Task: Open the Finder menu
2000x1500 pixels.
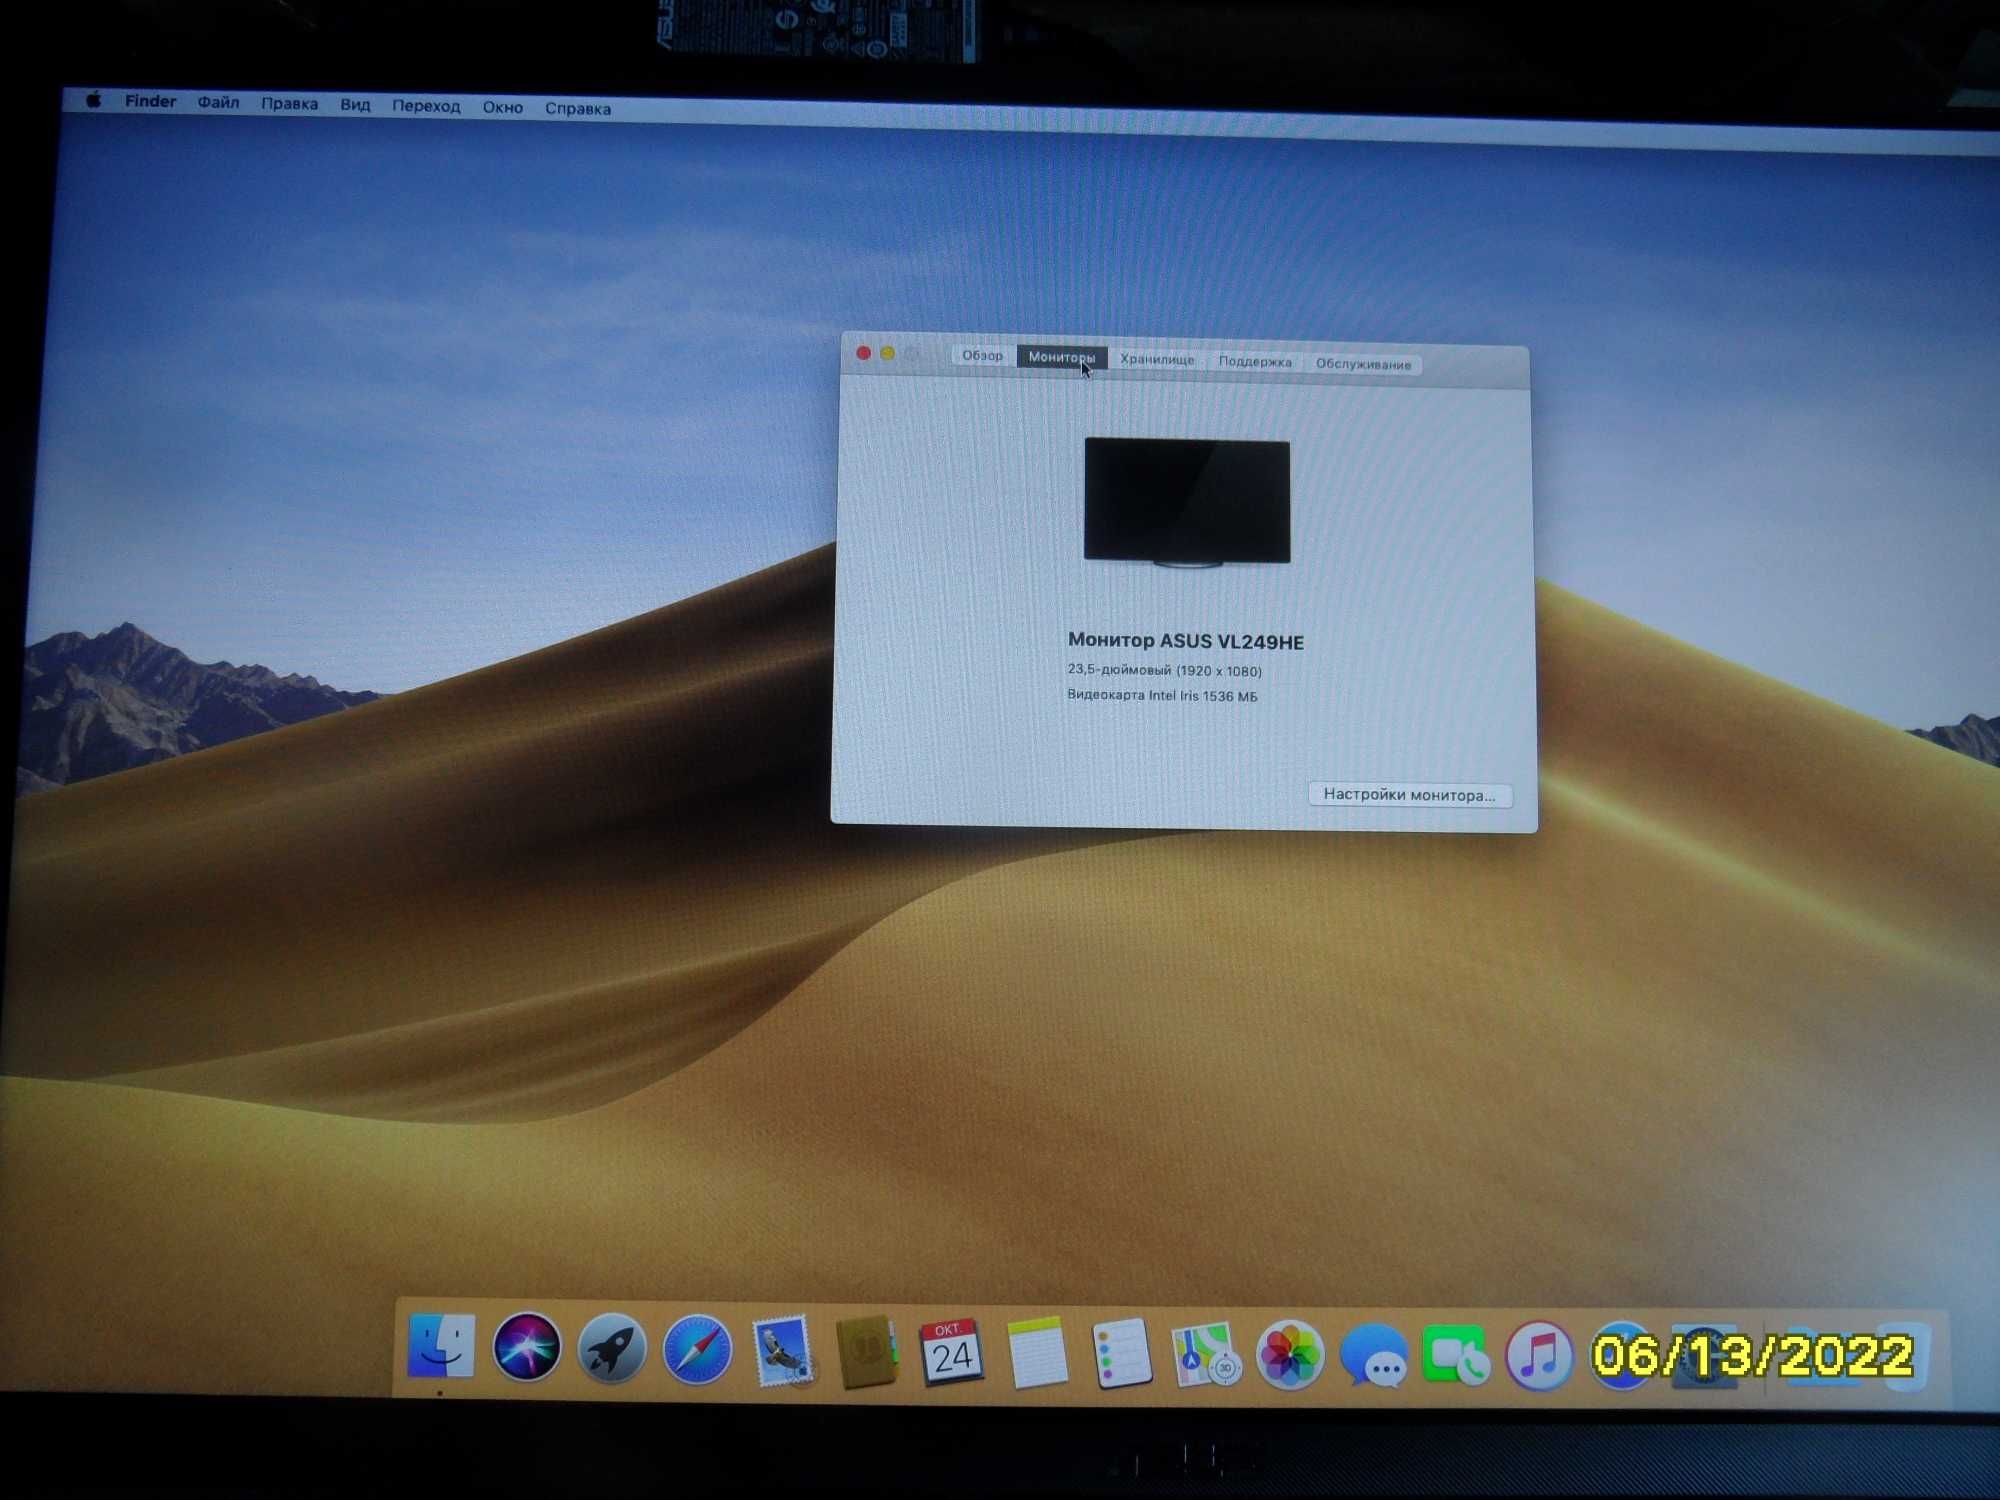Action: [150, 101]
